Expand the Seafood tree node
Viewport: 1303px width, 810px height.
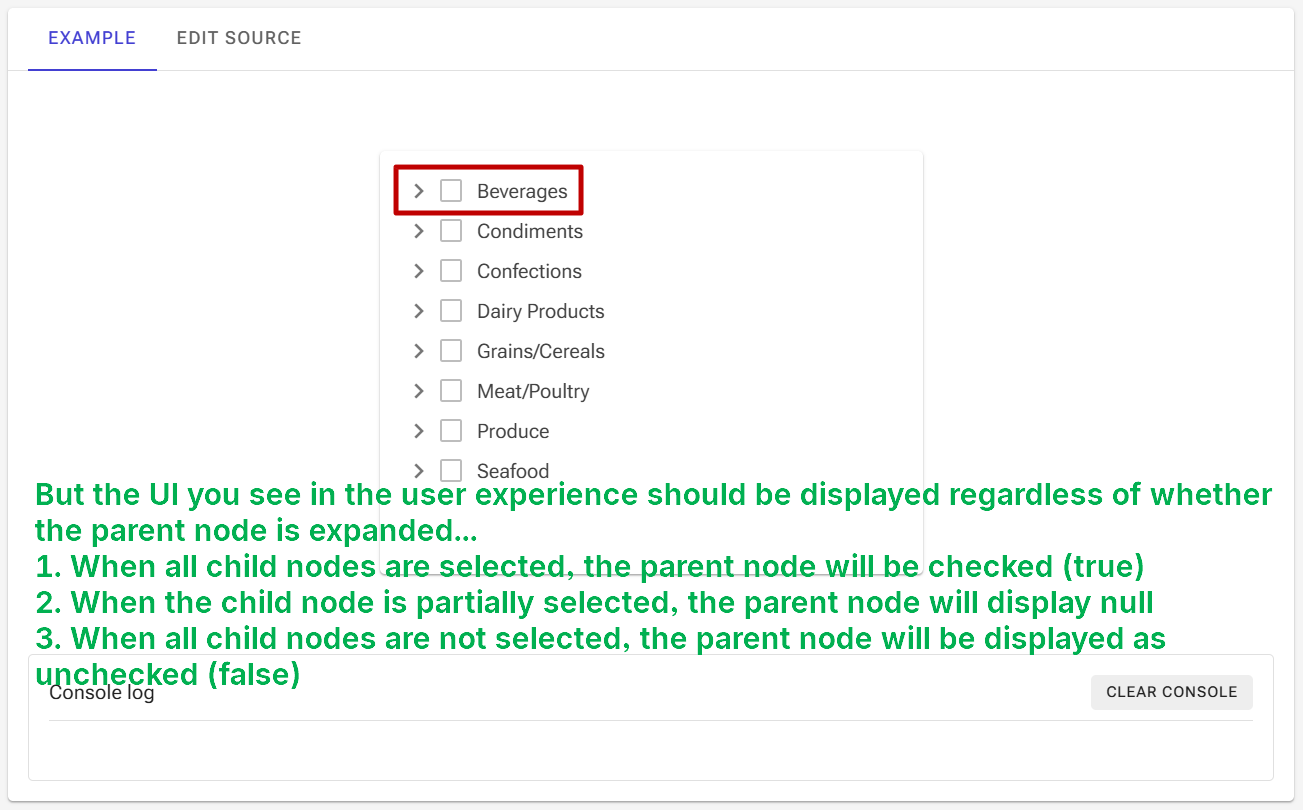point(419,470)
